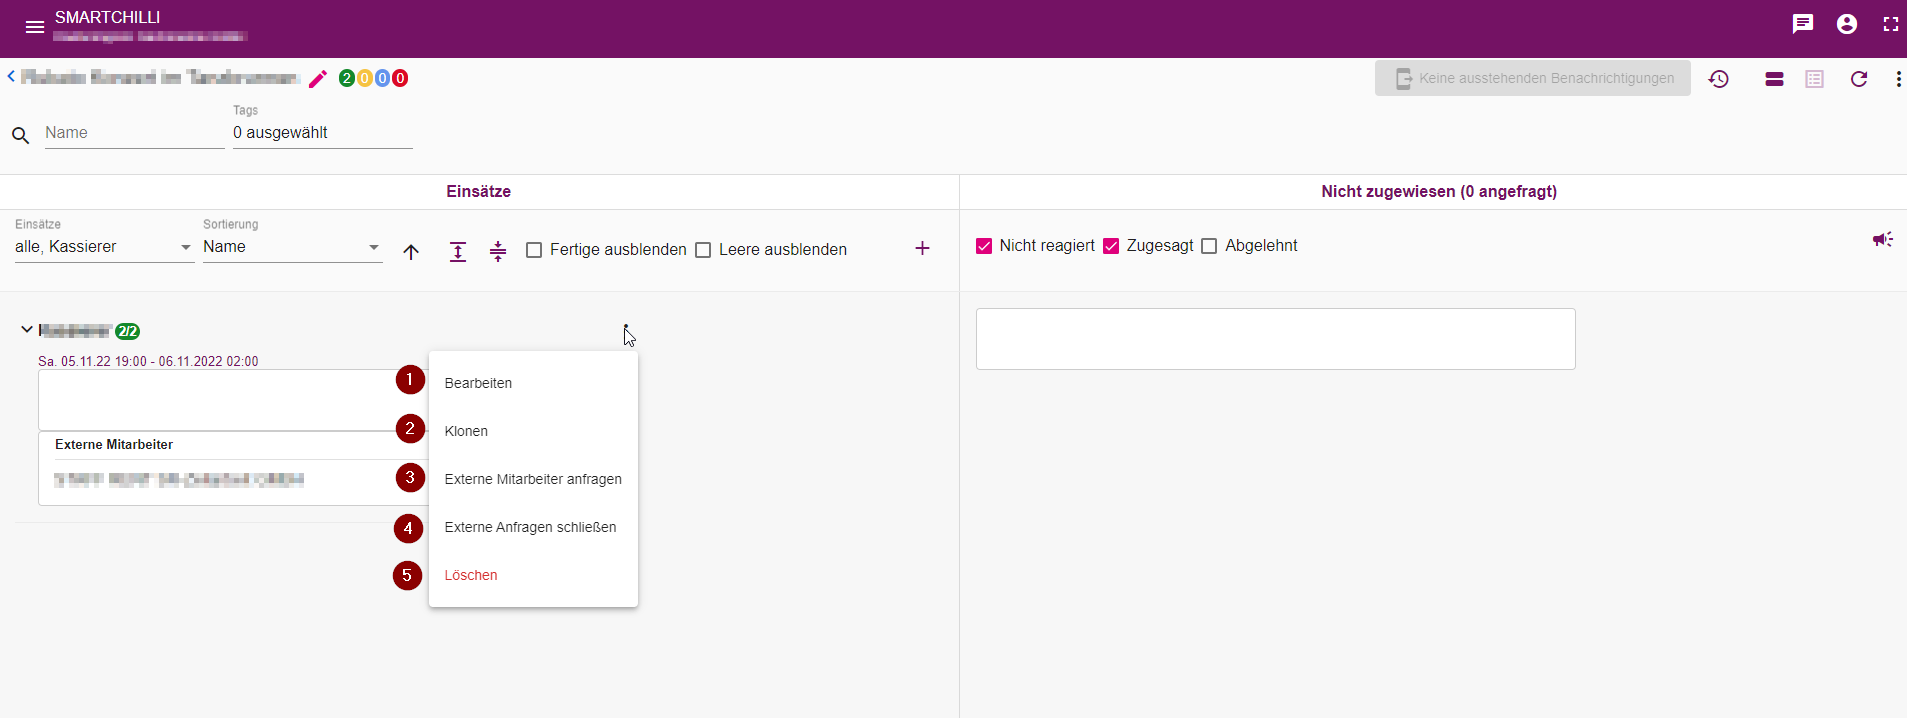Screen dimensions: 1907x718
Task: Open the Sortierung dropdown
Action: pos(292,247)
